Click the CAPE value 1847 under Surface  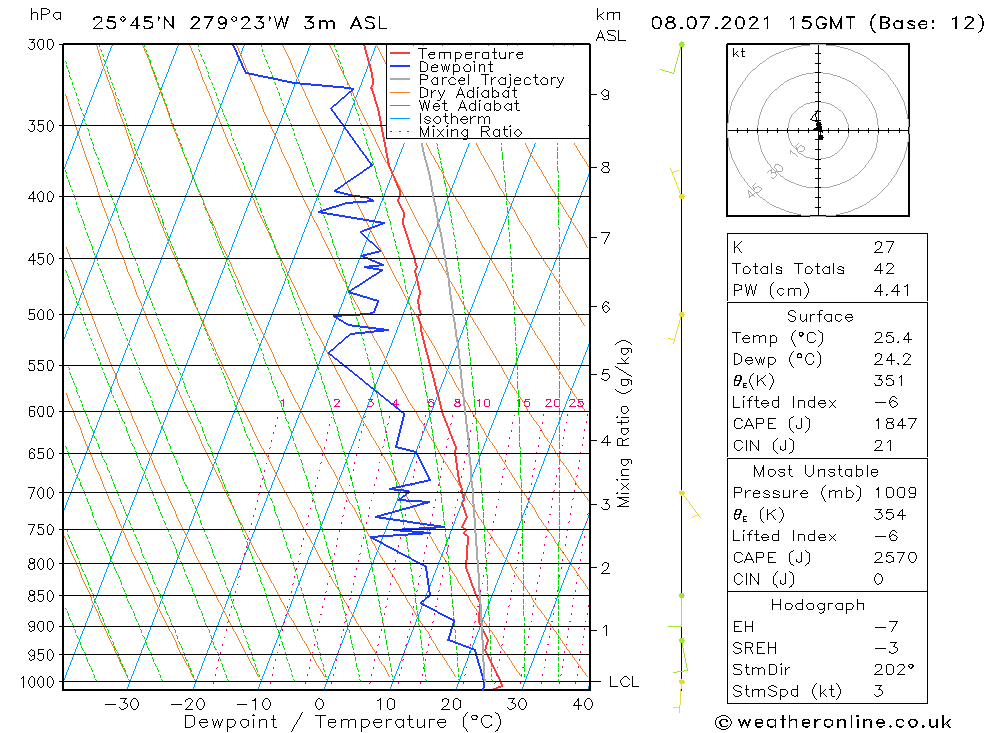[x=895, y=424]
